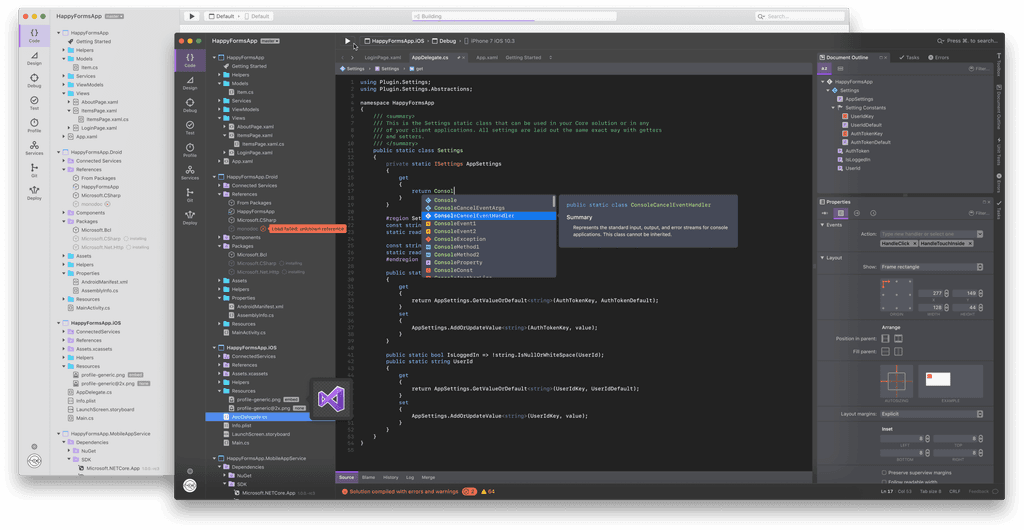This screenshot has width=1024, height=530.
Task: Open Debug mode in the back window sidebar
Action: coord(34,80)
